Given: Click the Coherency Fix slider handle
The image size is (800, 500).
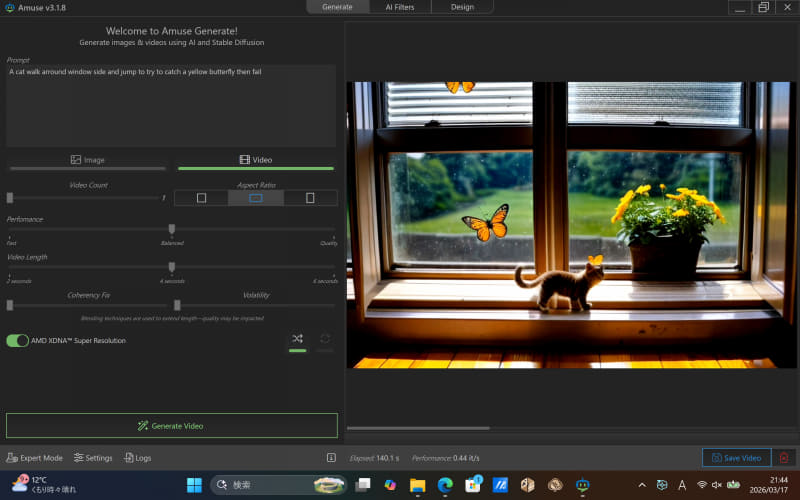Looking at the screenshot, I should (10, 305).
